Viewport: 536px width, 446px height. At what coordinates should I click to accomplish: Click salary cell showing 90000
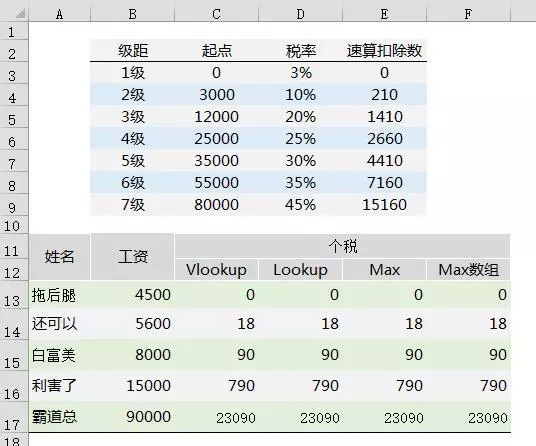[133, 417]
